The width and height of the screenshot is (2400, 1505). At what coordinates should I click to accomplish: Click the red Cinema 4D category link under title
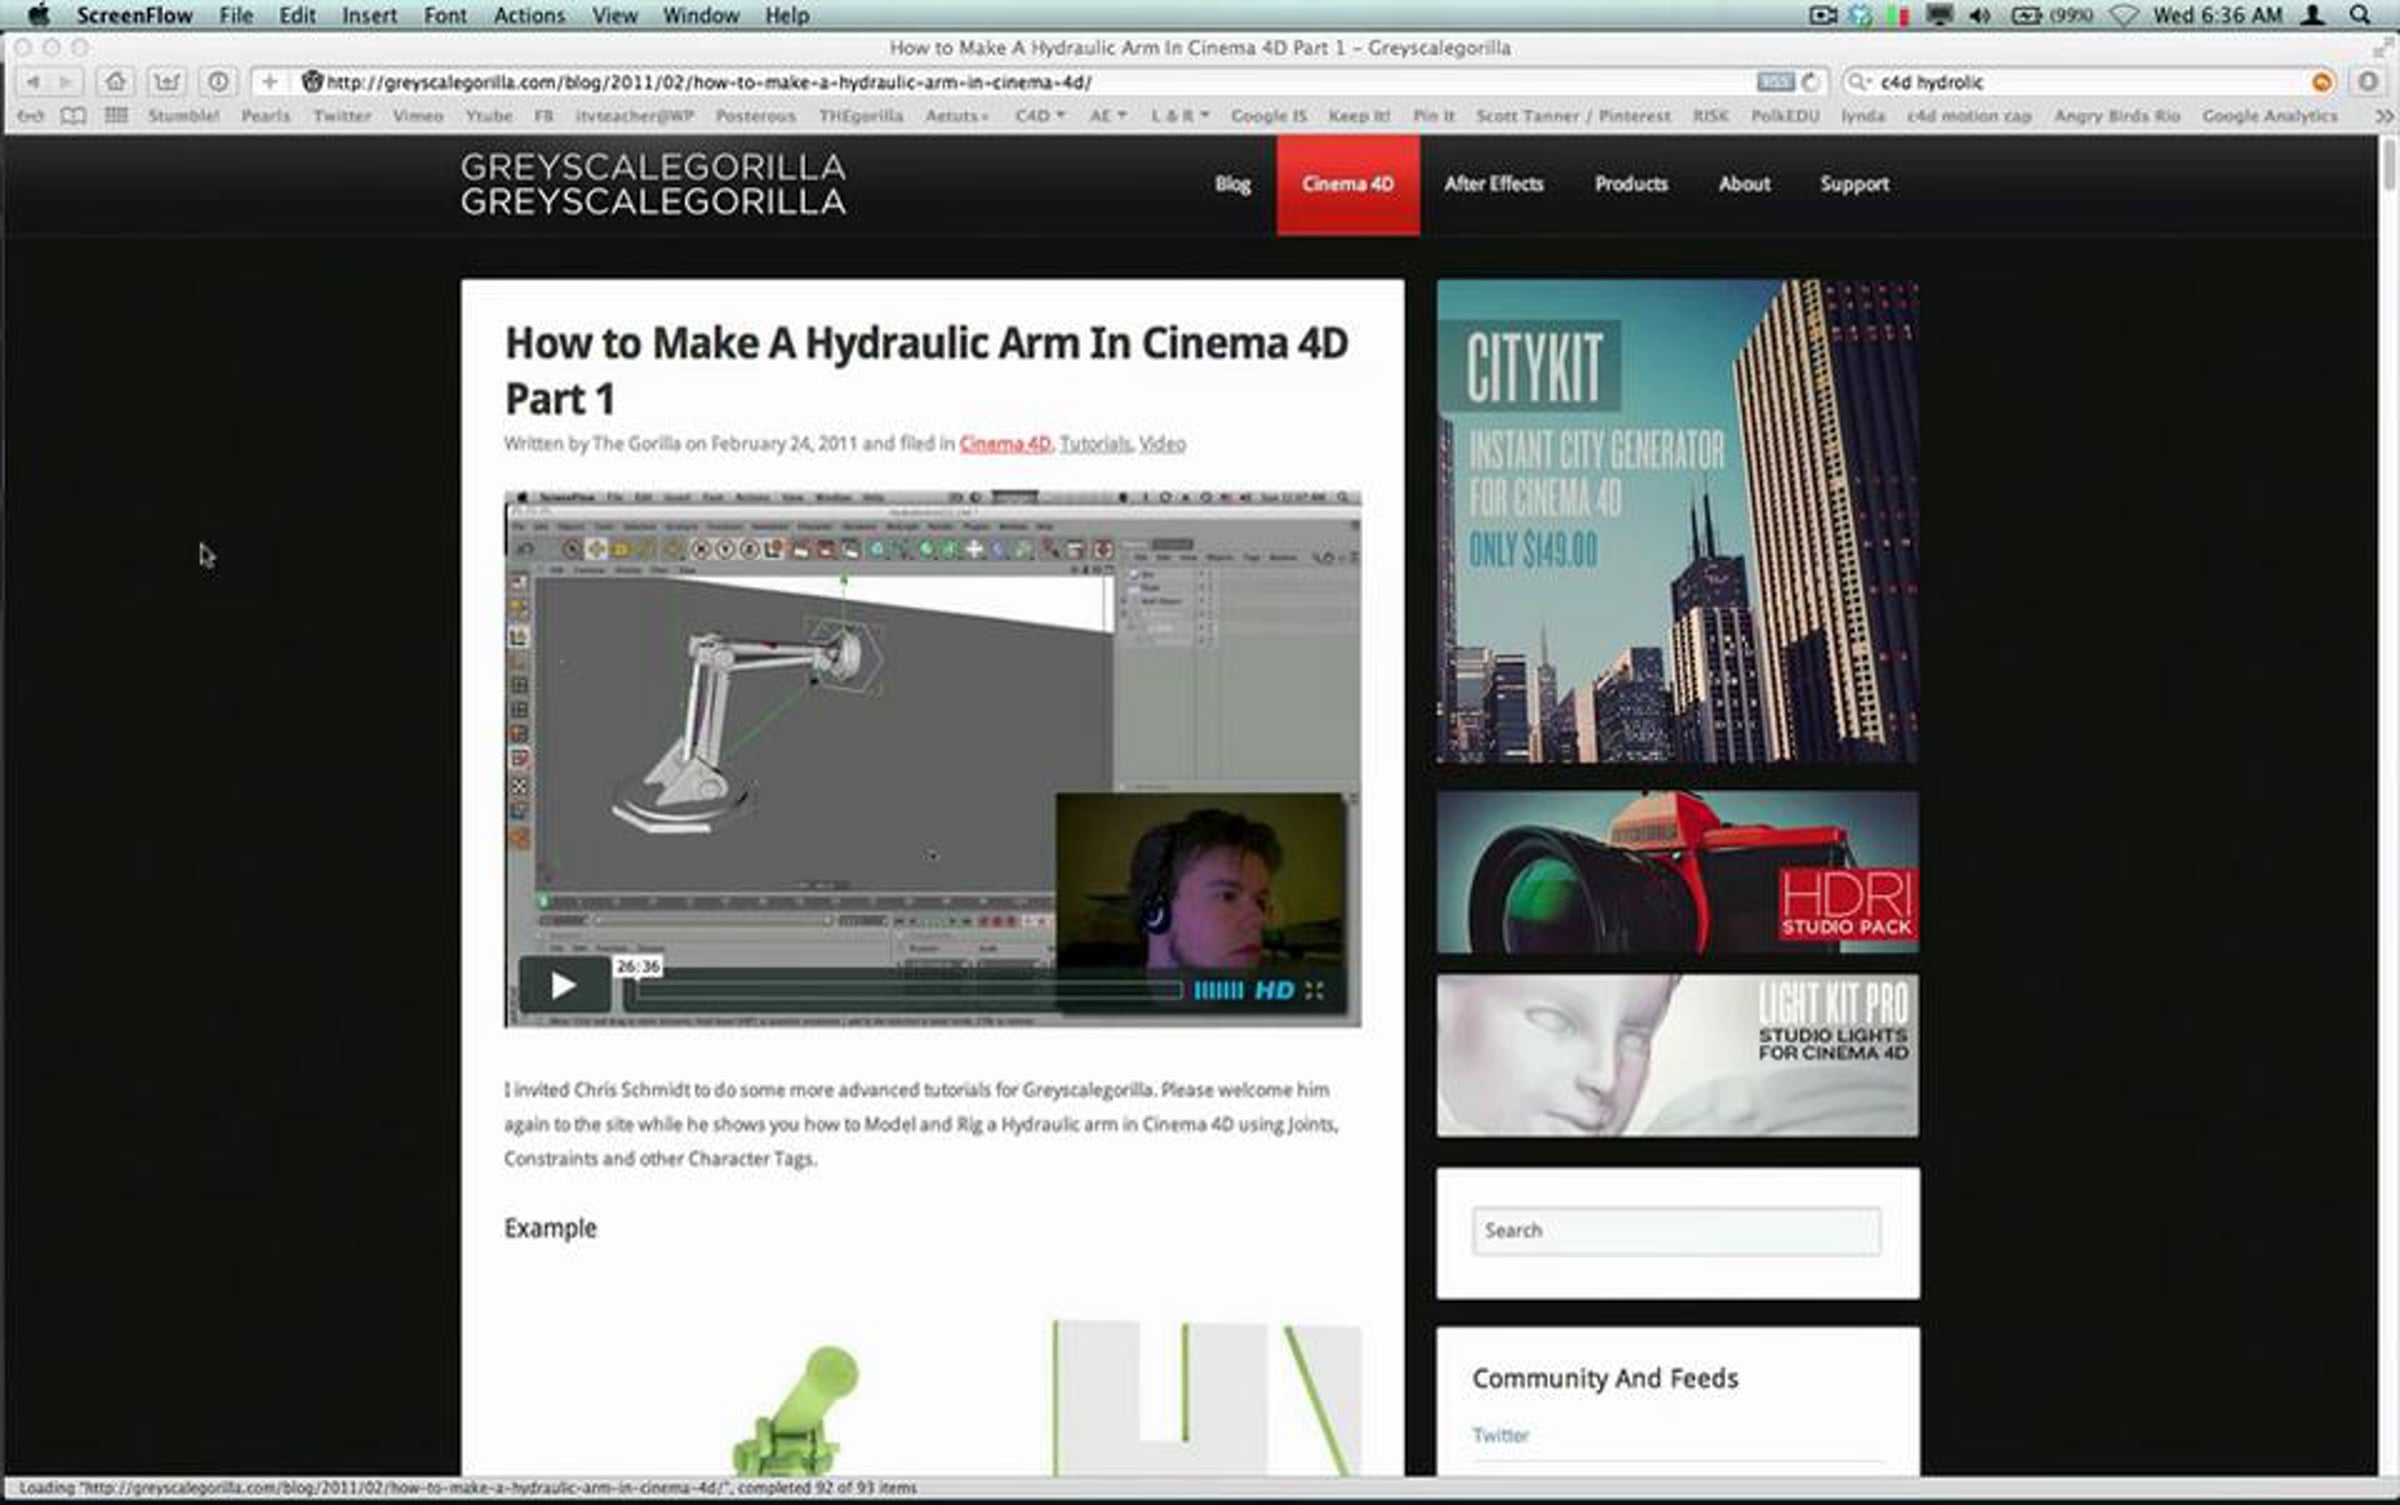(1005, 443)
